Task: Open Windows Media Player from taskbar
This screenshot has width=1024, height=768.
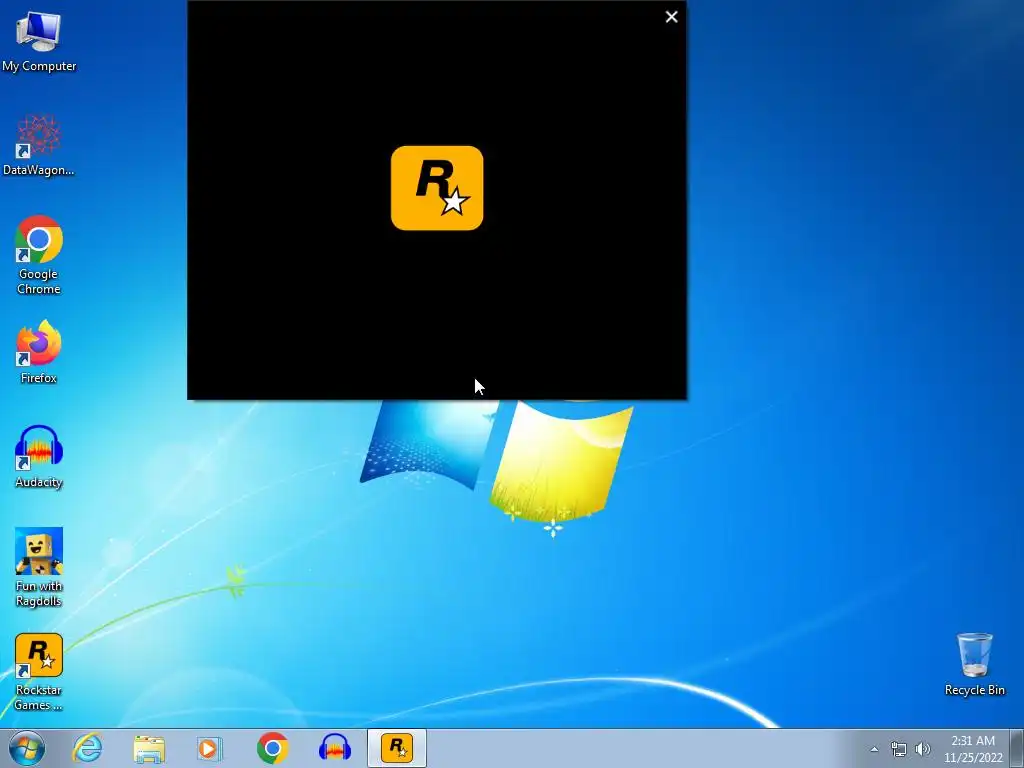Action: (210, 748)
